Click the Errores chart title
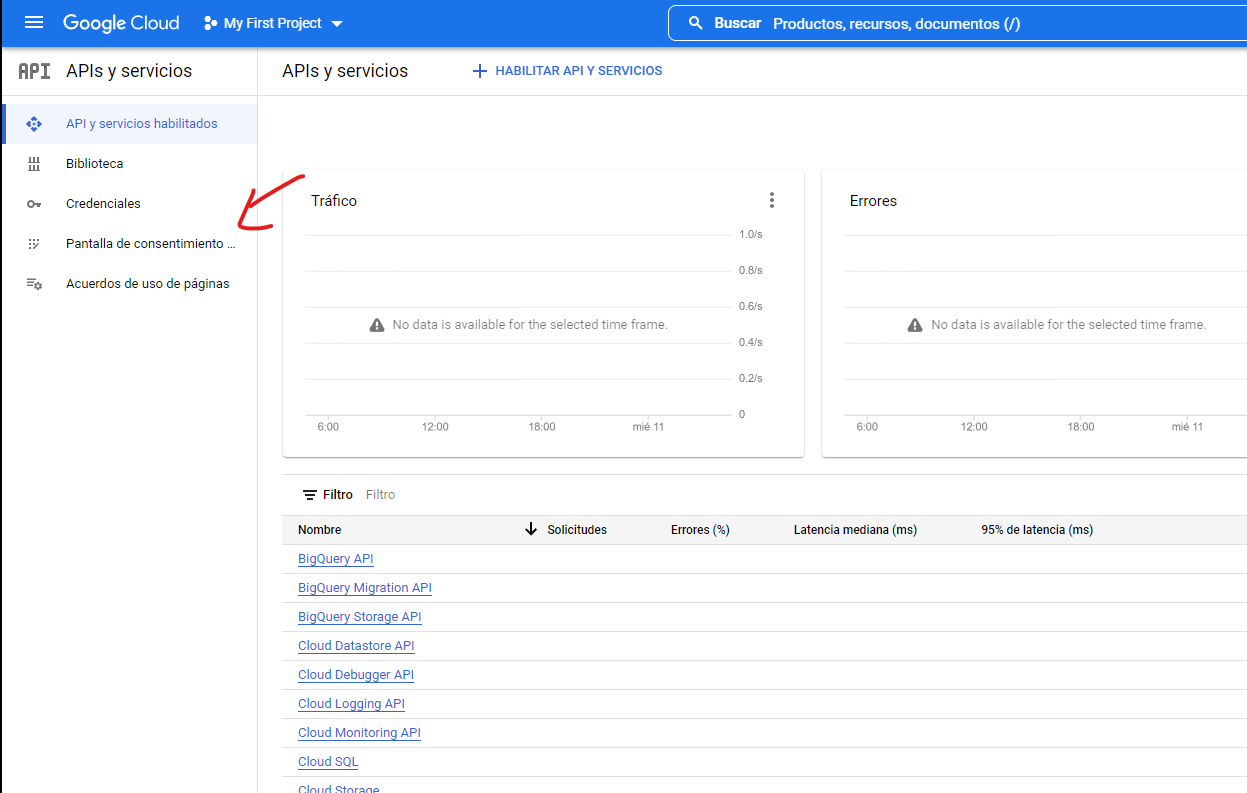Screen dimensions: 1247x793 pos(873,201)
